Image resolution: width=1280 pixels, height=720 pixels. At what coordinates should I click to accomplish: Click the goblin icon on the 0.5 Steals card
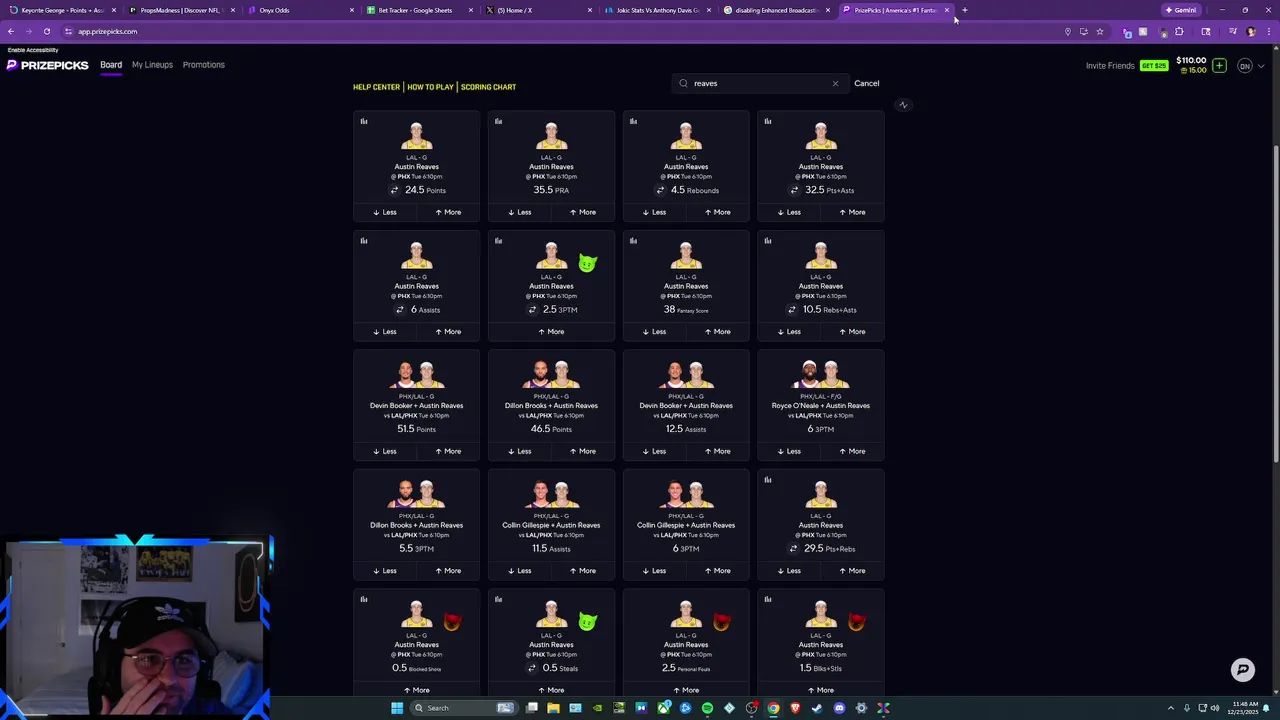coord(587,622)
